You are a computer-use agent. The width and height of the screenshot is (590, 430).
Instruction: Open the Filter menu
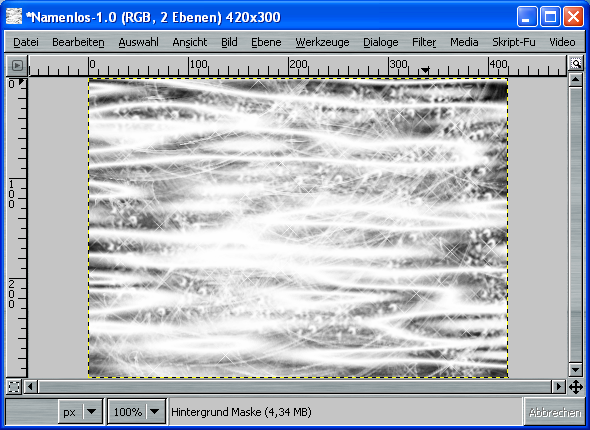click(x=424, y=42)
